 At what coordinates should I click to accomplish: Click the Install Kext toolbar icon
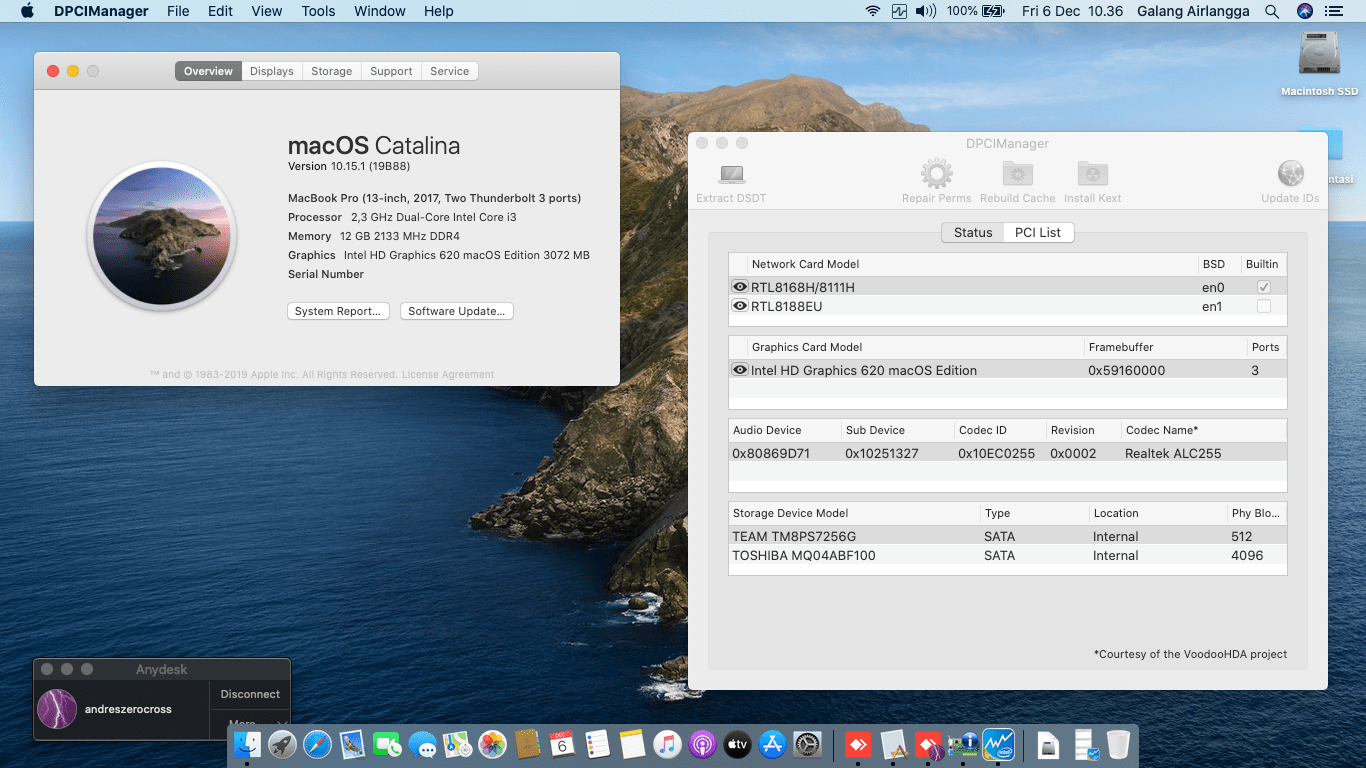pyautogui.click(x=1092, y=174)
